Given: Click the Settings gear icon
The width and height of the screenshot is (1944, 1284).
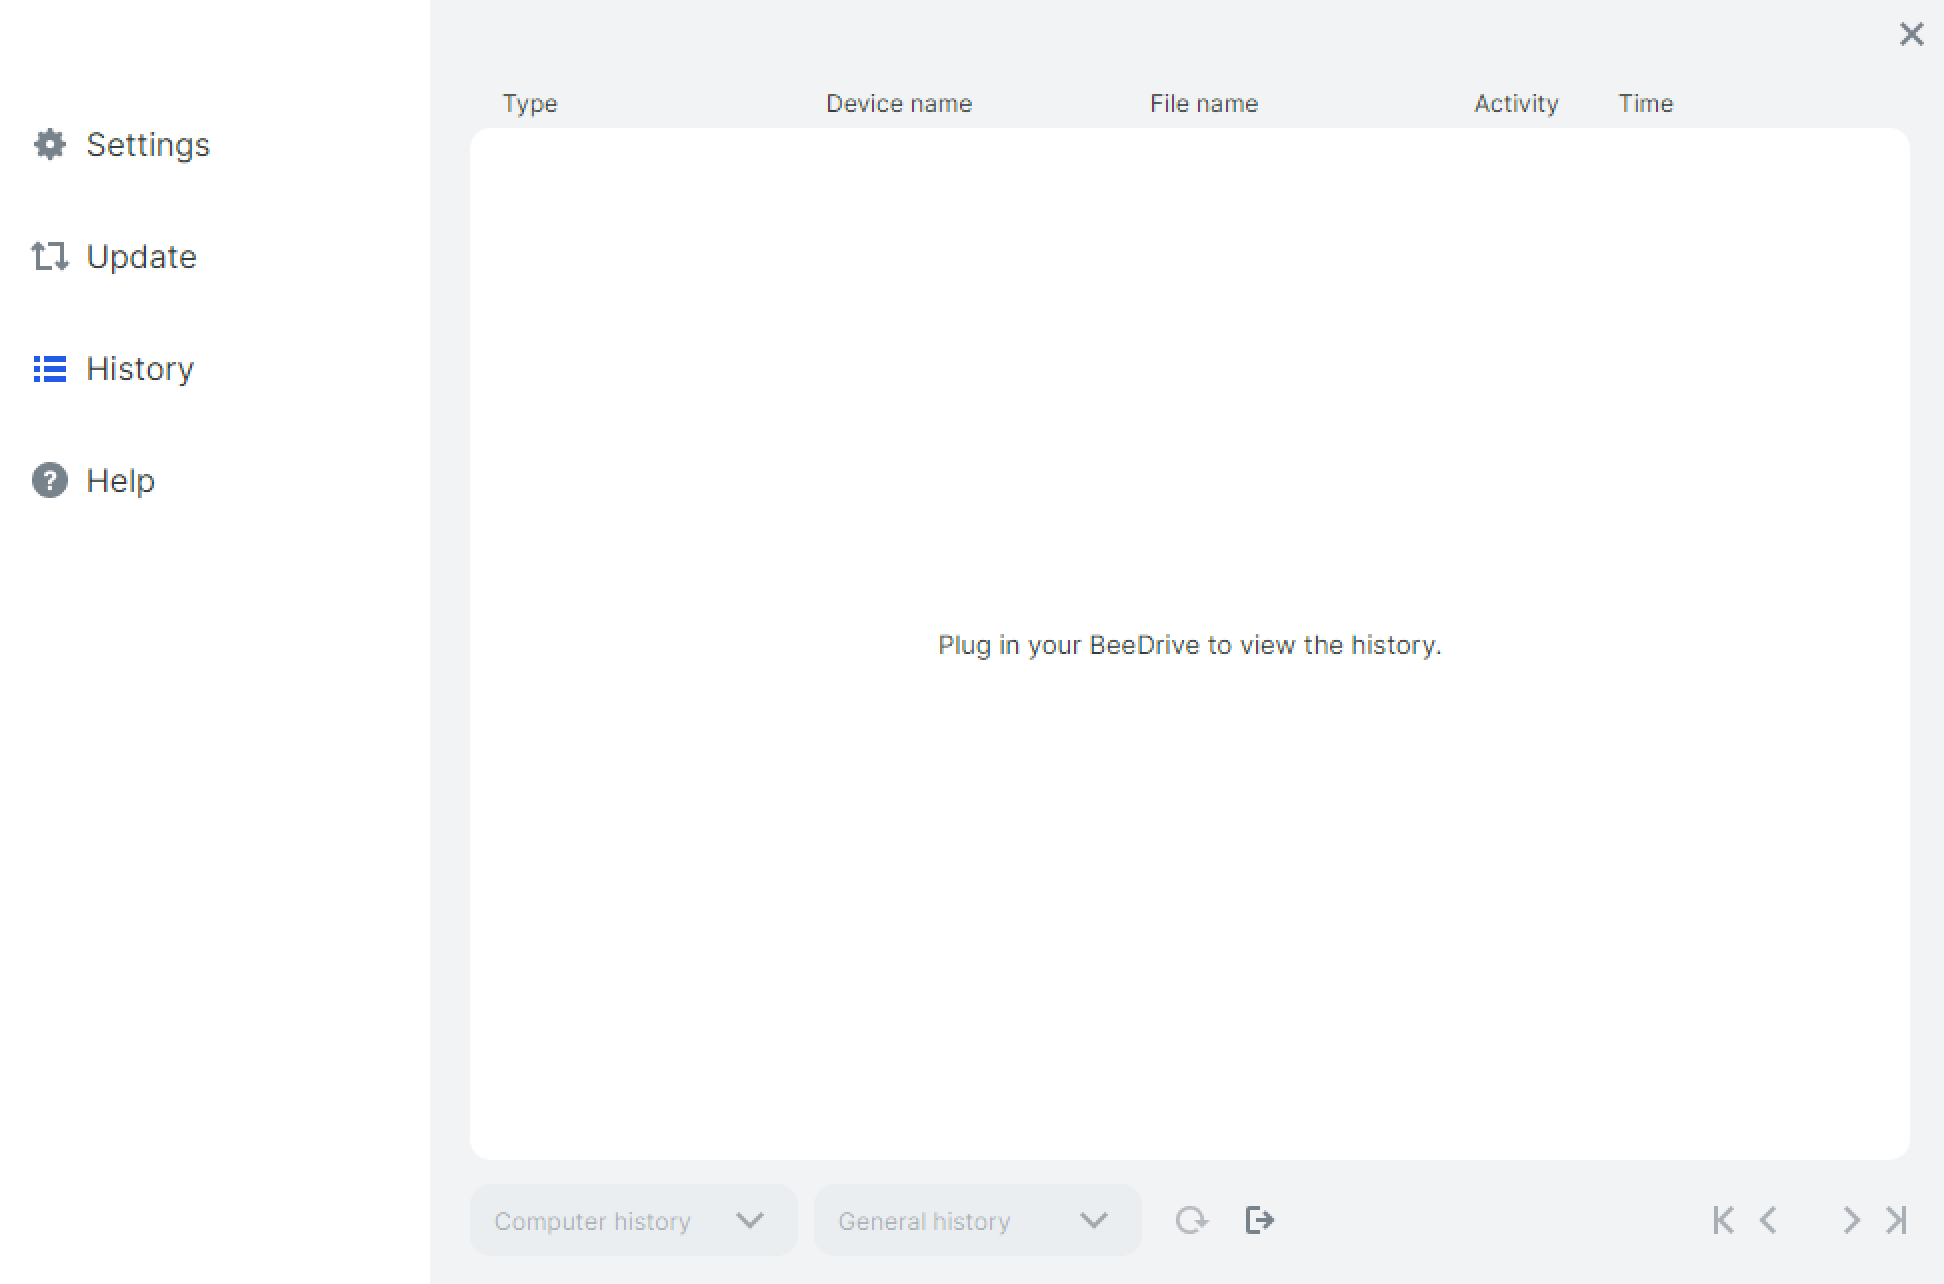Looking at the screenshot, I should [50, 145].
